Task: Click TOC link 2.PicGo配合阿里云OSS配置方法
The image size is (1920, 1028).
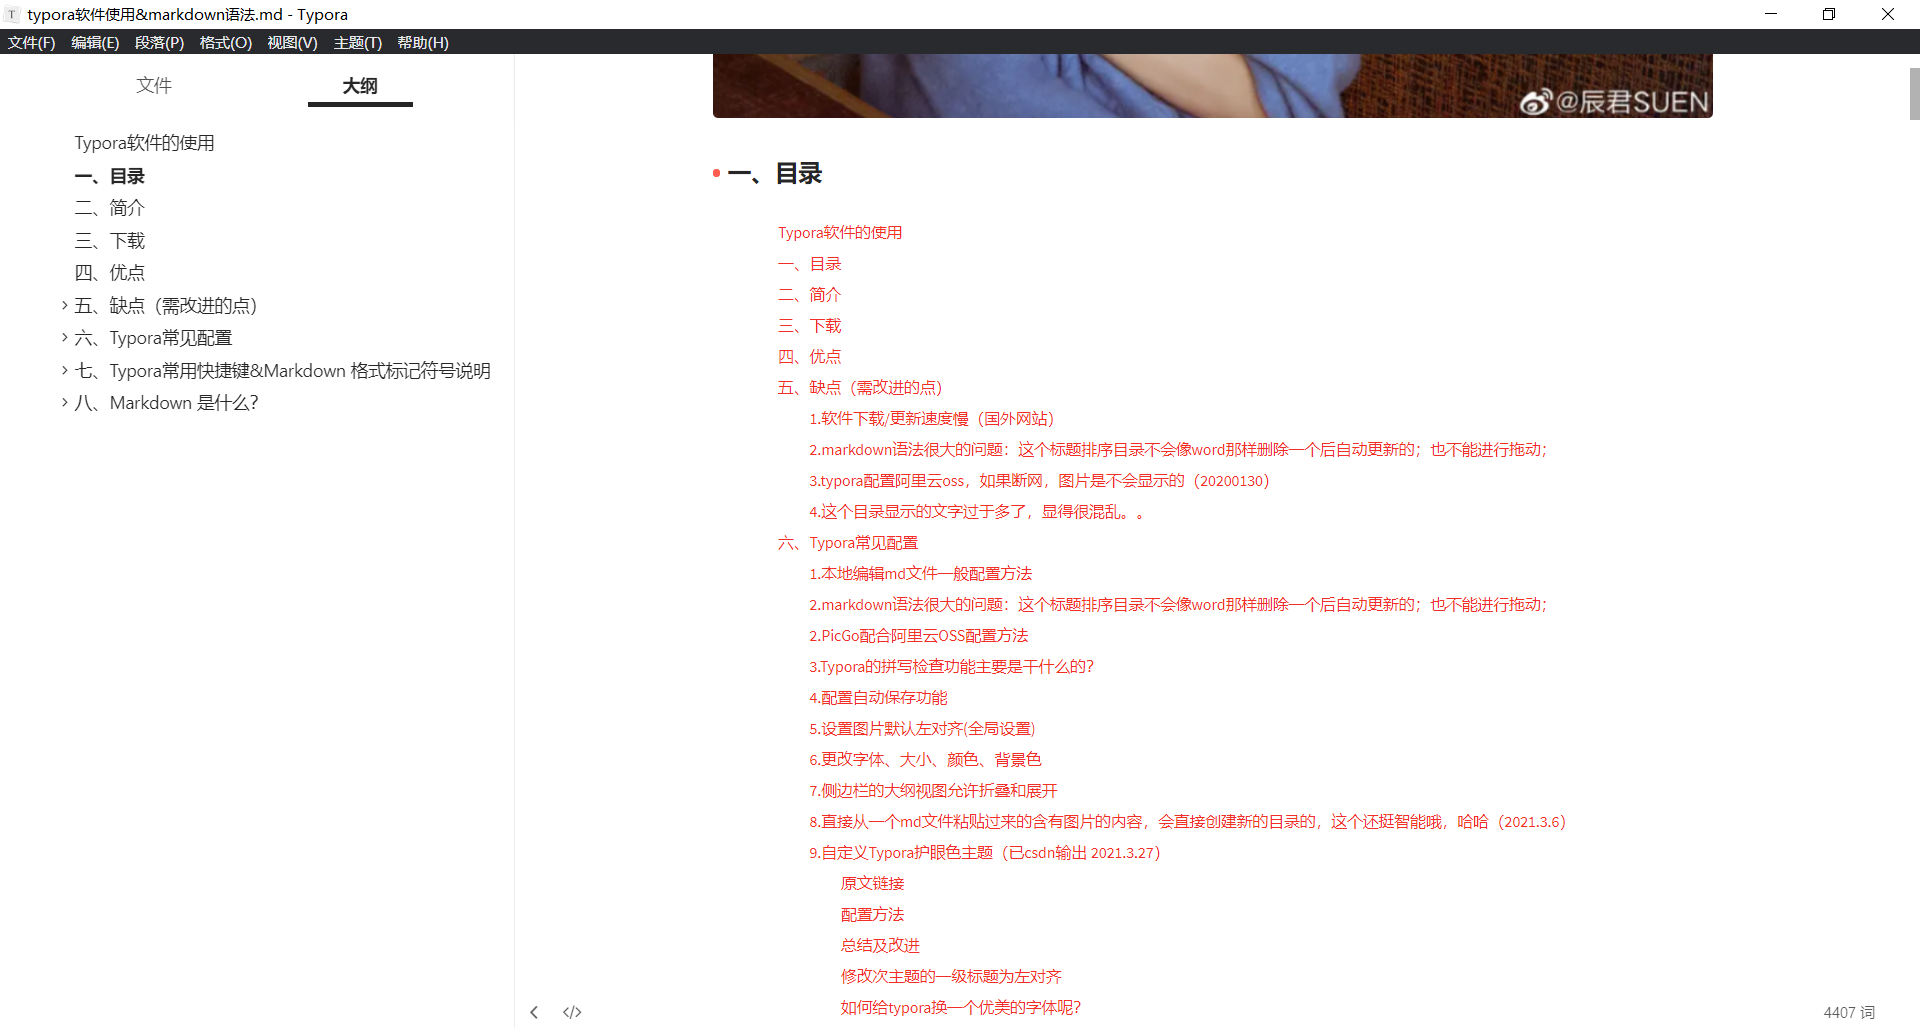Action: click(918, 636)
